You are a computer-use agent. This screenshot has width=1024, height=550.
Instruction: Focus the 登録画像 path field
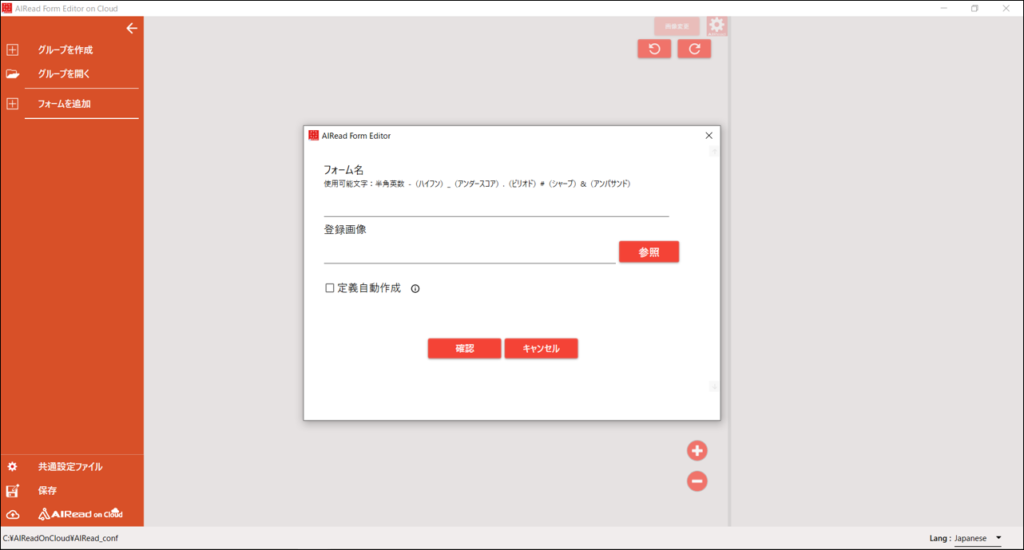click(470, 253)
